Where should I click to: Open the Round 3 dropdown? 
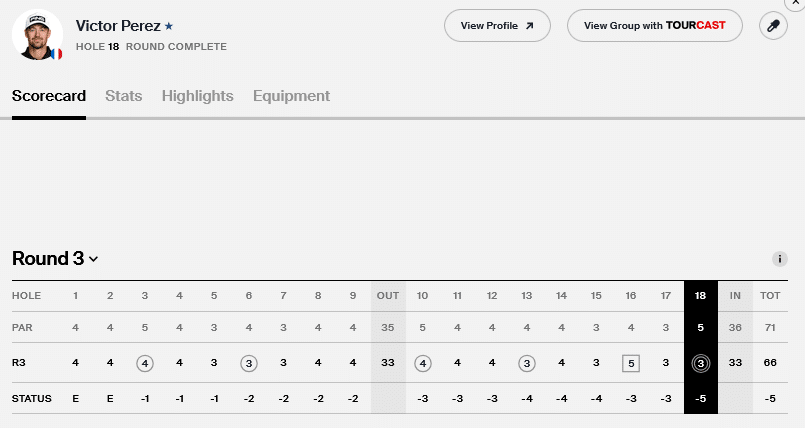pyautogui.click(x=54, y=259)
